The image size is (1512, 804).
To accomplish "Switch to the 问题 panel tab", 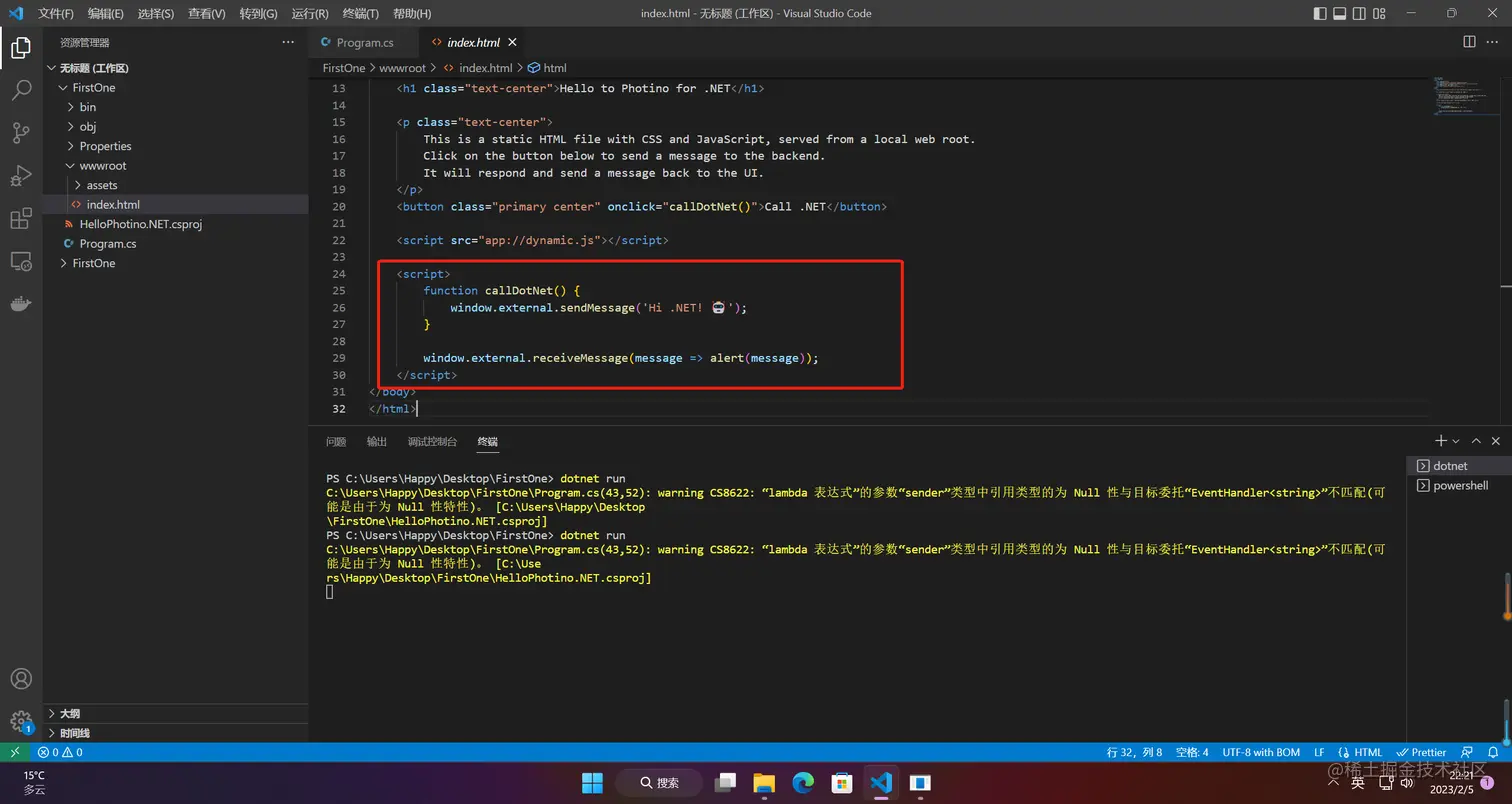I will [x=336, y=441].
